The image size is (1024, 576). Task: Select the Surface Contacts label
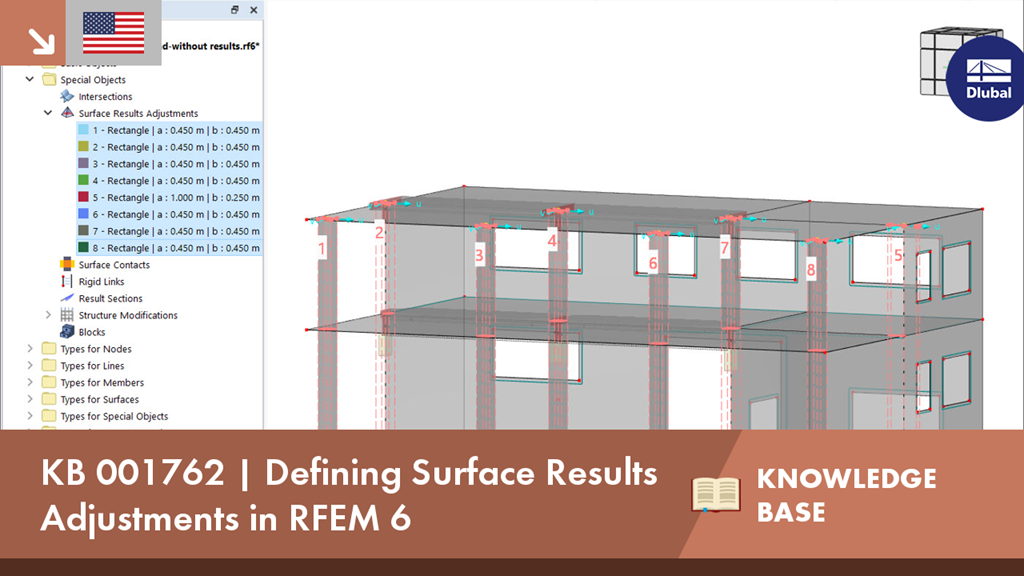coord(114,264)
